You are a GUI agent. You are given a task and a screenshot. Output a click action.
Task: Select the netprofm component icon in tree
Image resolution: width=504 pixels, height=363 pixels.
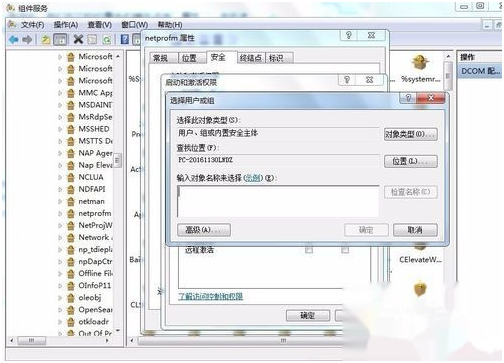[x=71, y=213]
